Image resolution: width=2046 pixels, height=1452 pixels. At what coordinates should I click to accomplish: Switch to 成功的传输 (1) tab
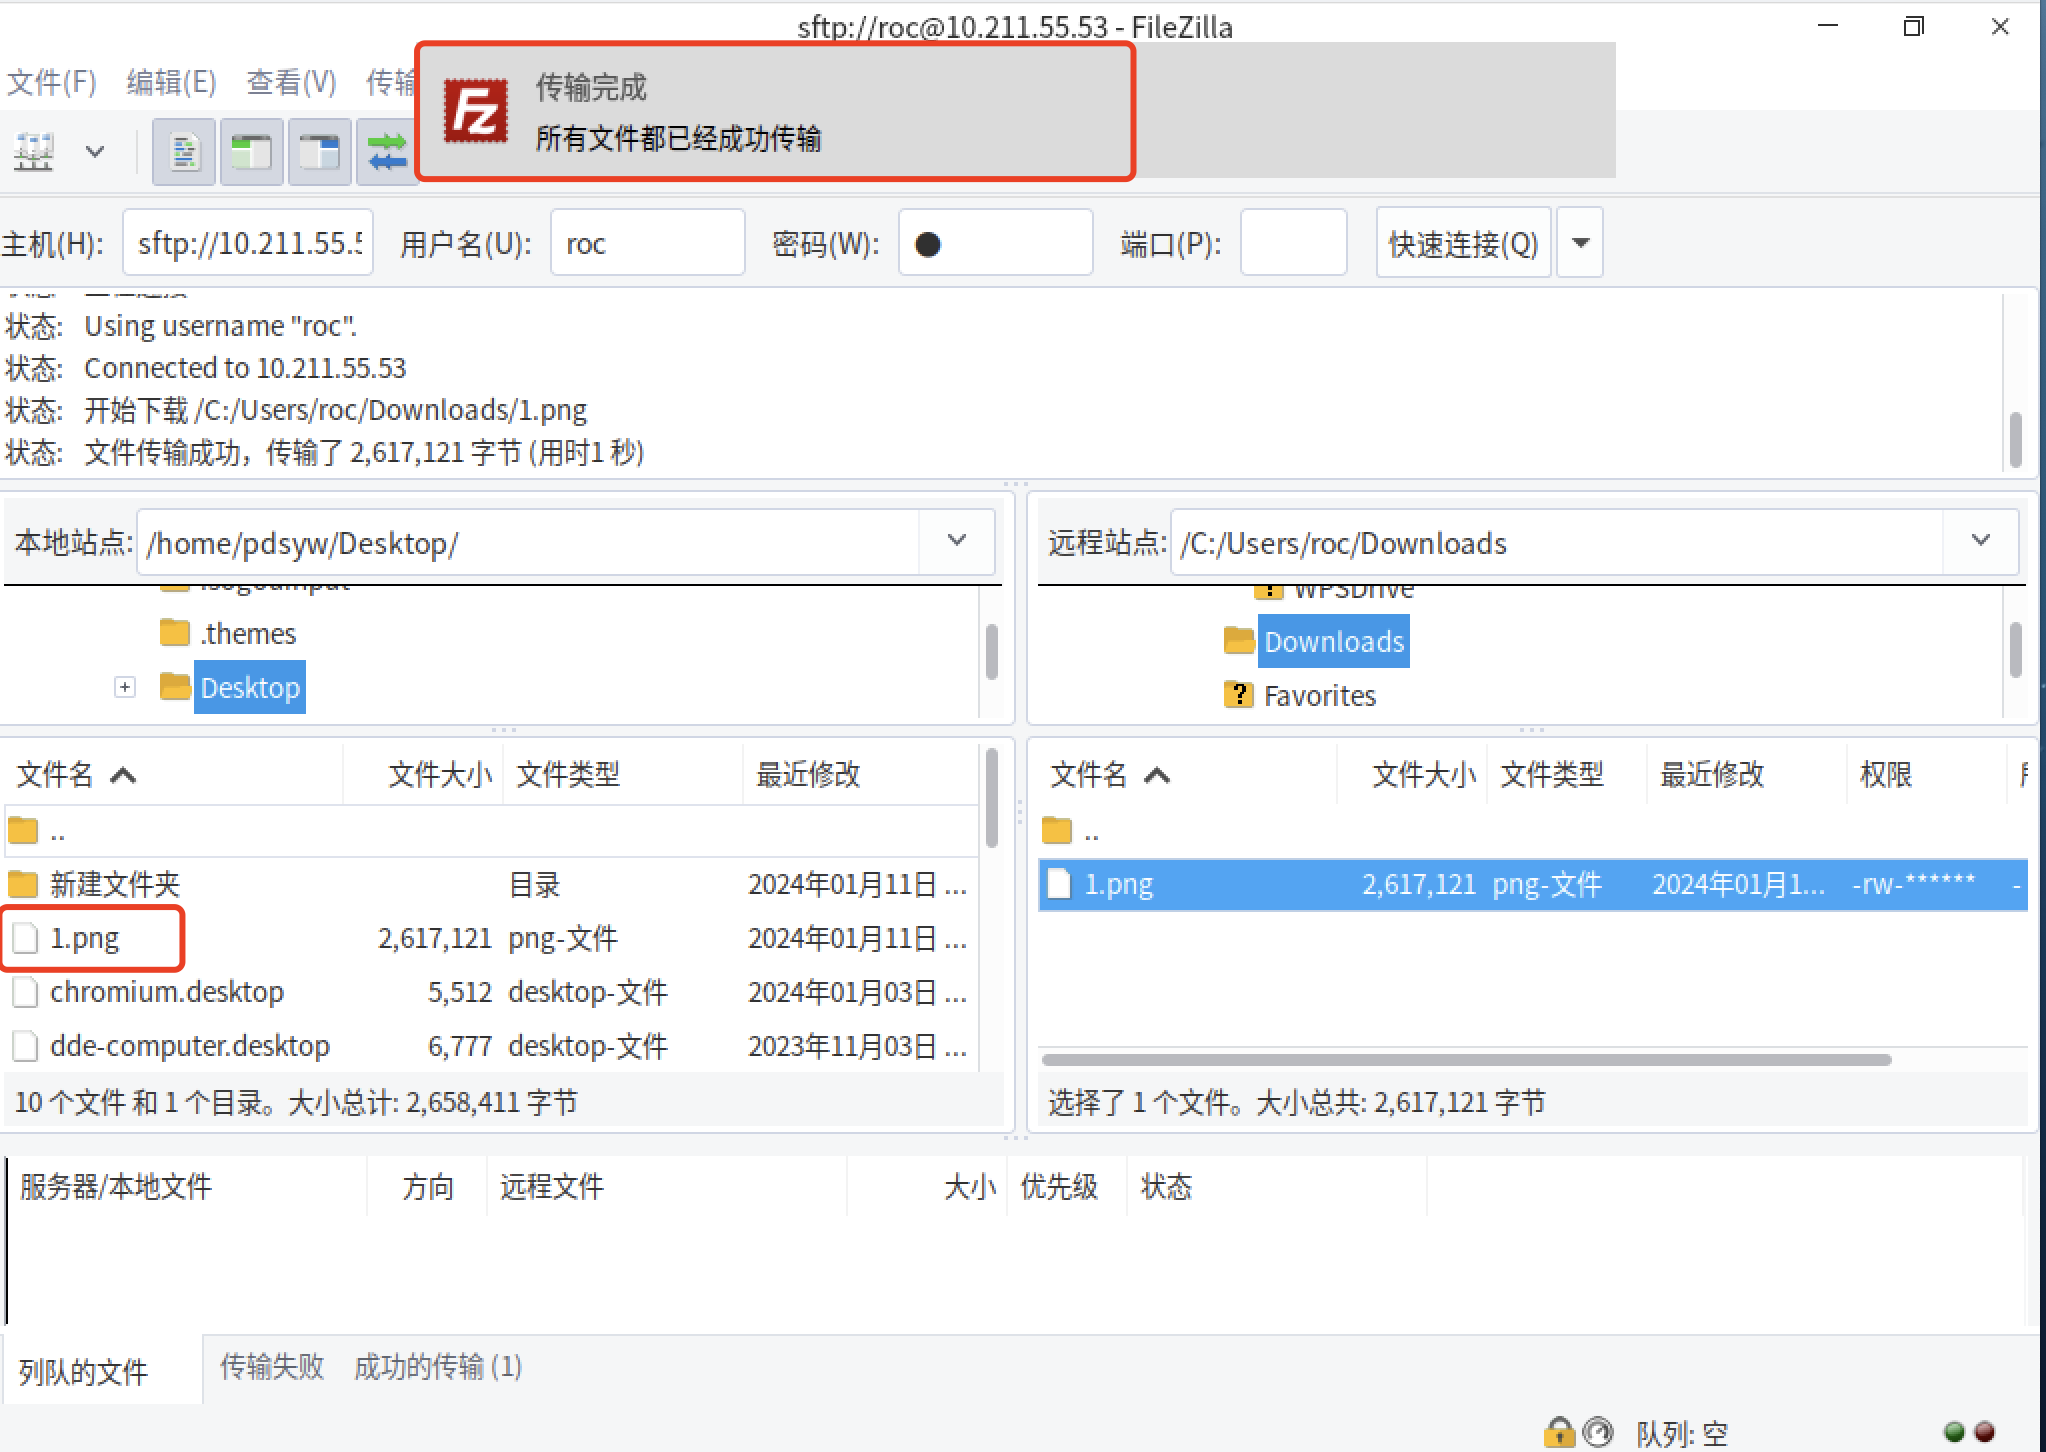[x=438, y=1366]
